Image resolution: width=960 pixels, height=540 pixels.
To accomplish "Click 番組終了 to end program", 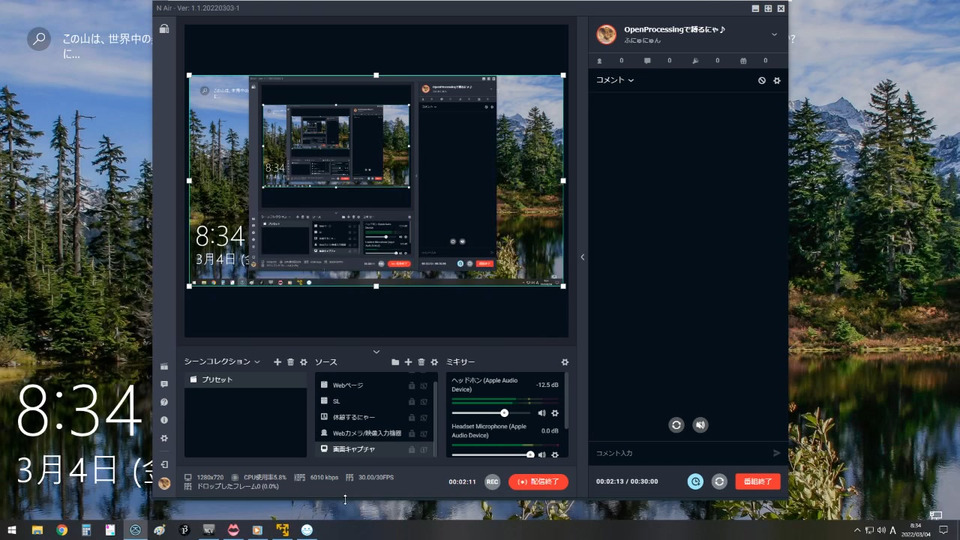I will tap(758, 481).
